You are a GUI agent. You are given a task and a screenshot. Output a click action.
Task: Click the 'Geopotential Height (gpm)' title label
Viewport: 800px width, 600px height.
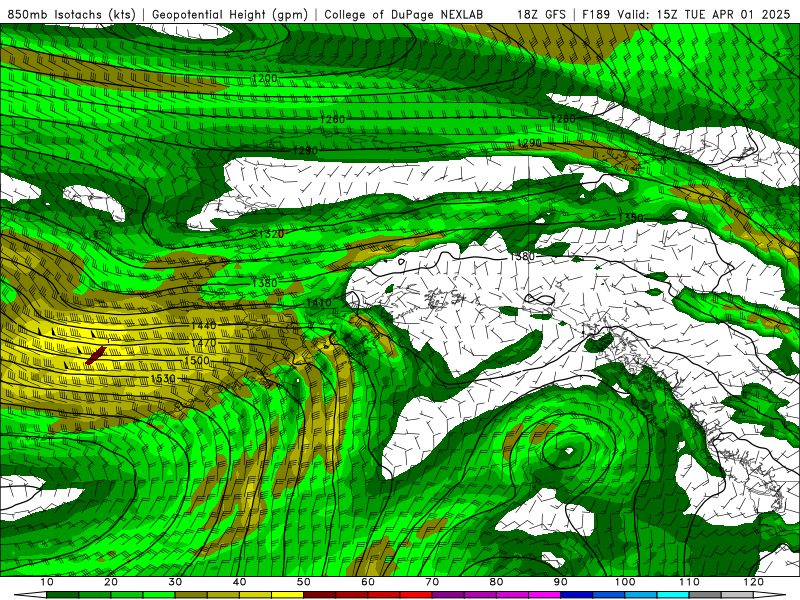pyautogui.click(x=230, y=14)
